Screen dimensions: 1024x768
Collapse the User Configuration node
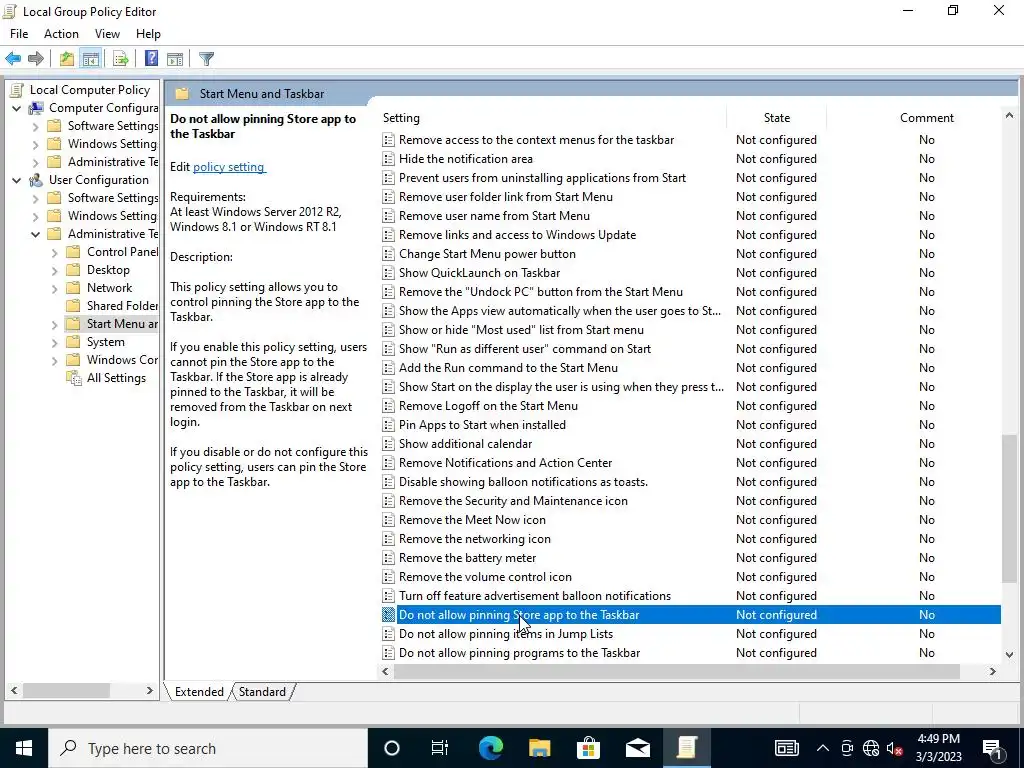click(16, 180)
